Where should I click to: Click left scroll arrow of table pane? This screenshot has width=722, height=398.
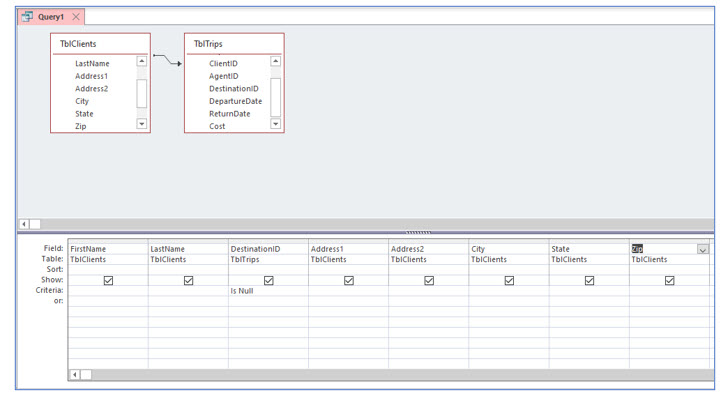(23, 224)
